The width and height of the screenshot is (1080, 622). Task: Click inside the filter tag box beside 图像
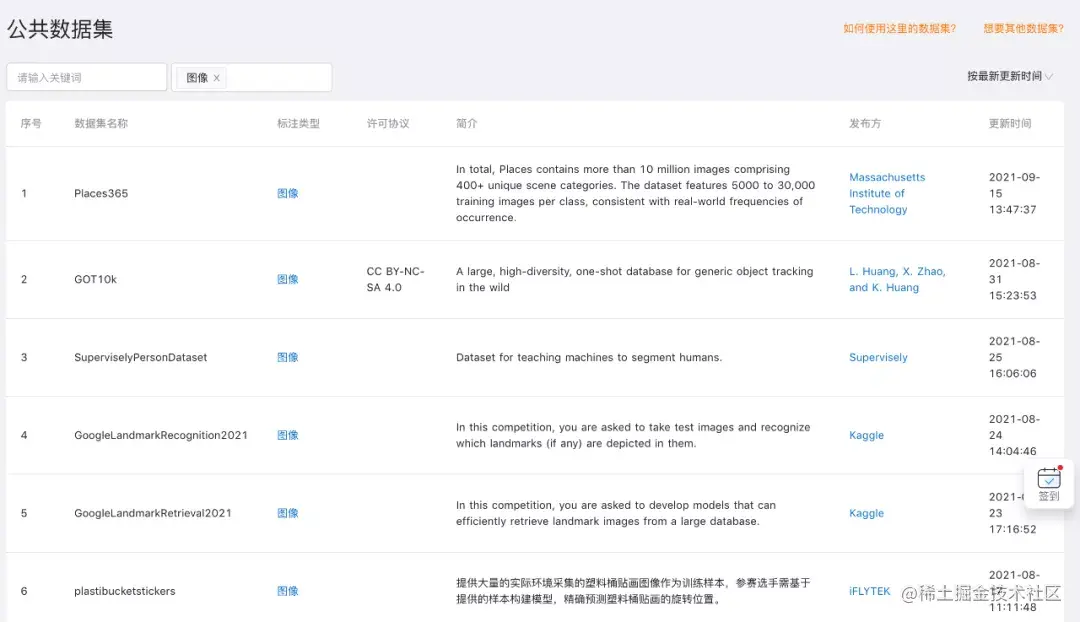coord(280,76)
